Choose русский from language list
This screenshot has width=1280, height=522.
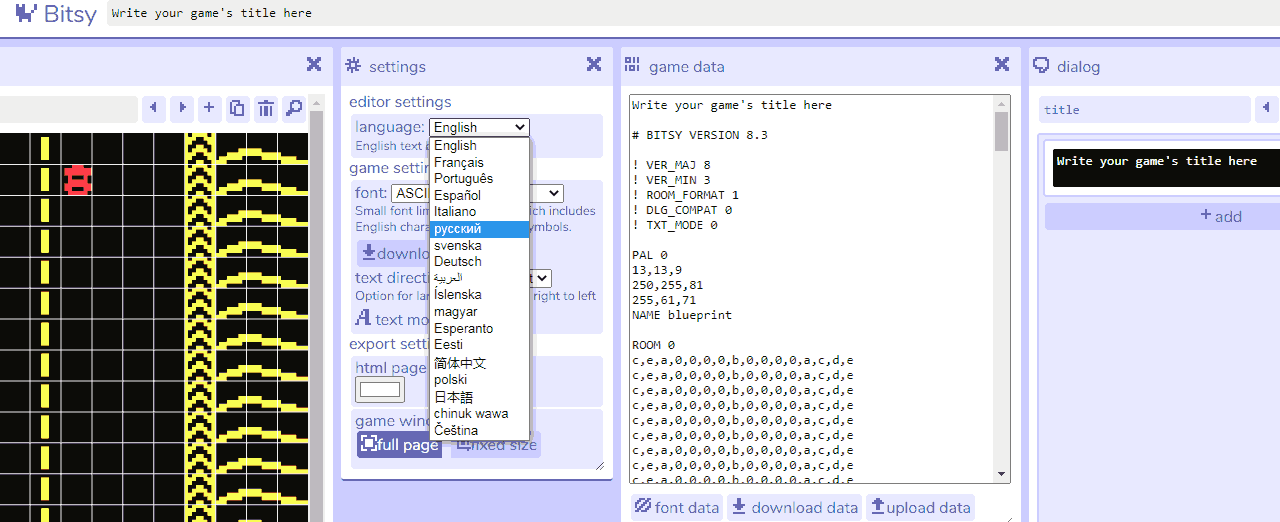pos(479,229)
